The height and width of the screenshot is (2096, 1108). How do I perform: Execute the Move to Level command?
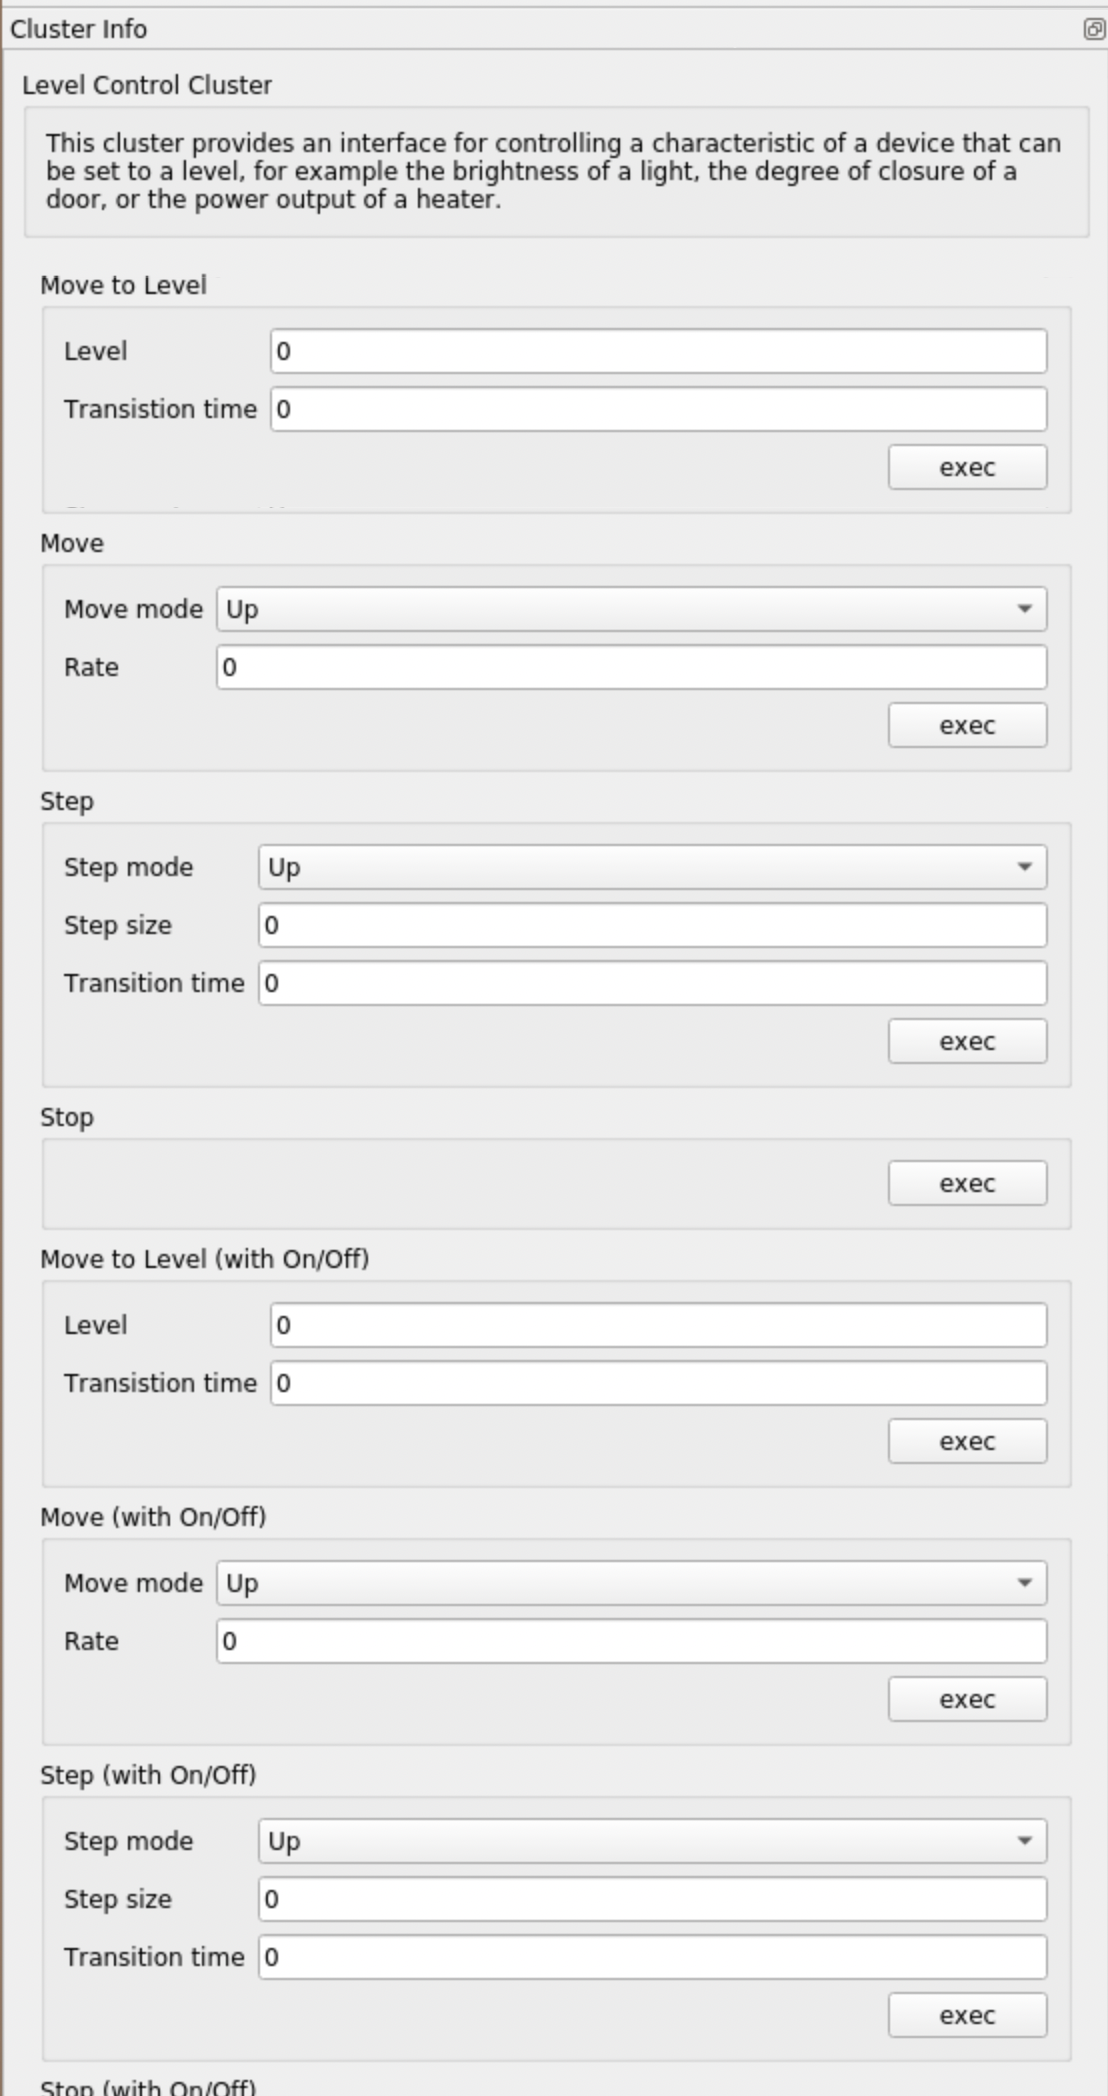[x=967, y=467]
